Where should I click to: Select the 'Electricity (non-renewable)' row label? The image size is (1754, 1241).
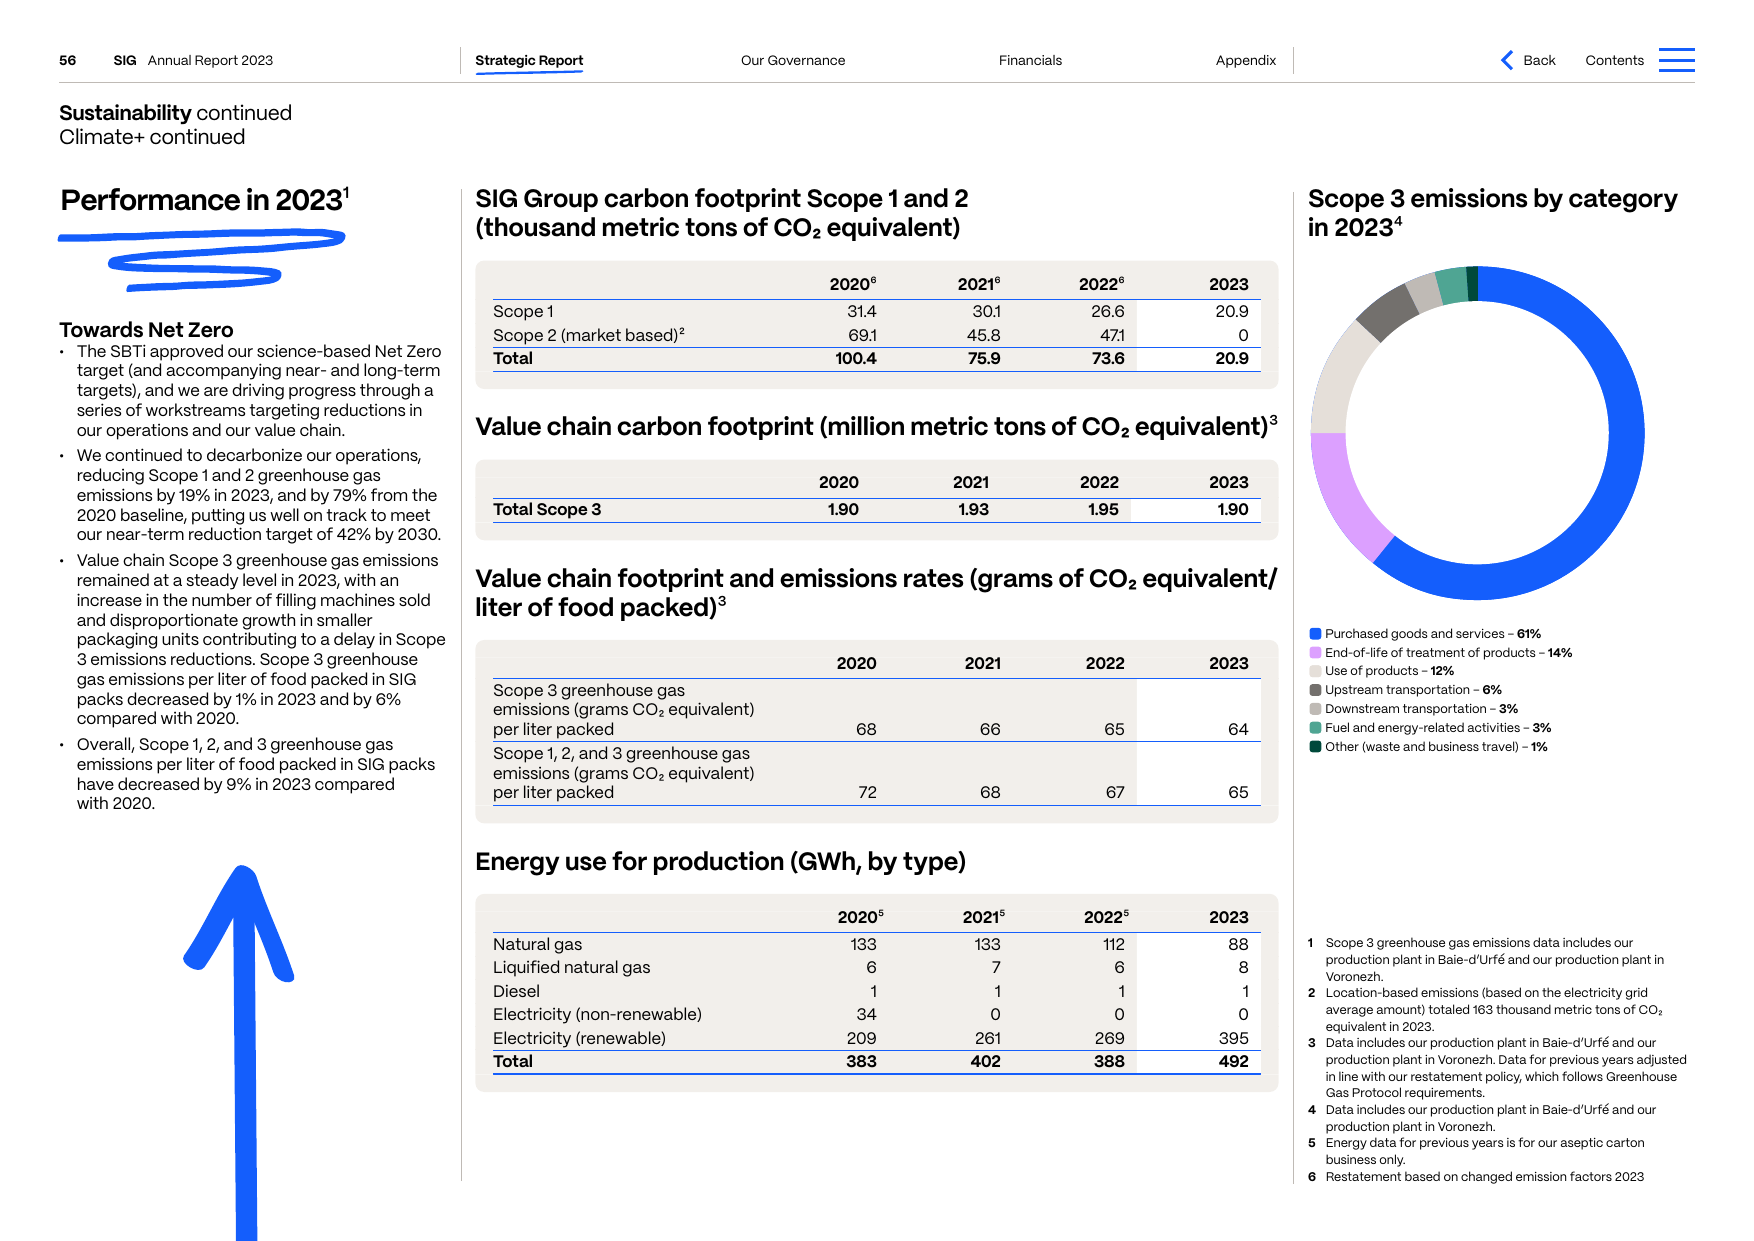click(597, 1014)
